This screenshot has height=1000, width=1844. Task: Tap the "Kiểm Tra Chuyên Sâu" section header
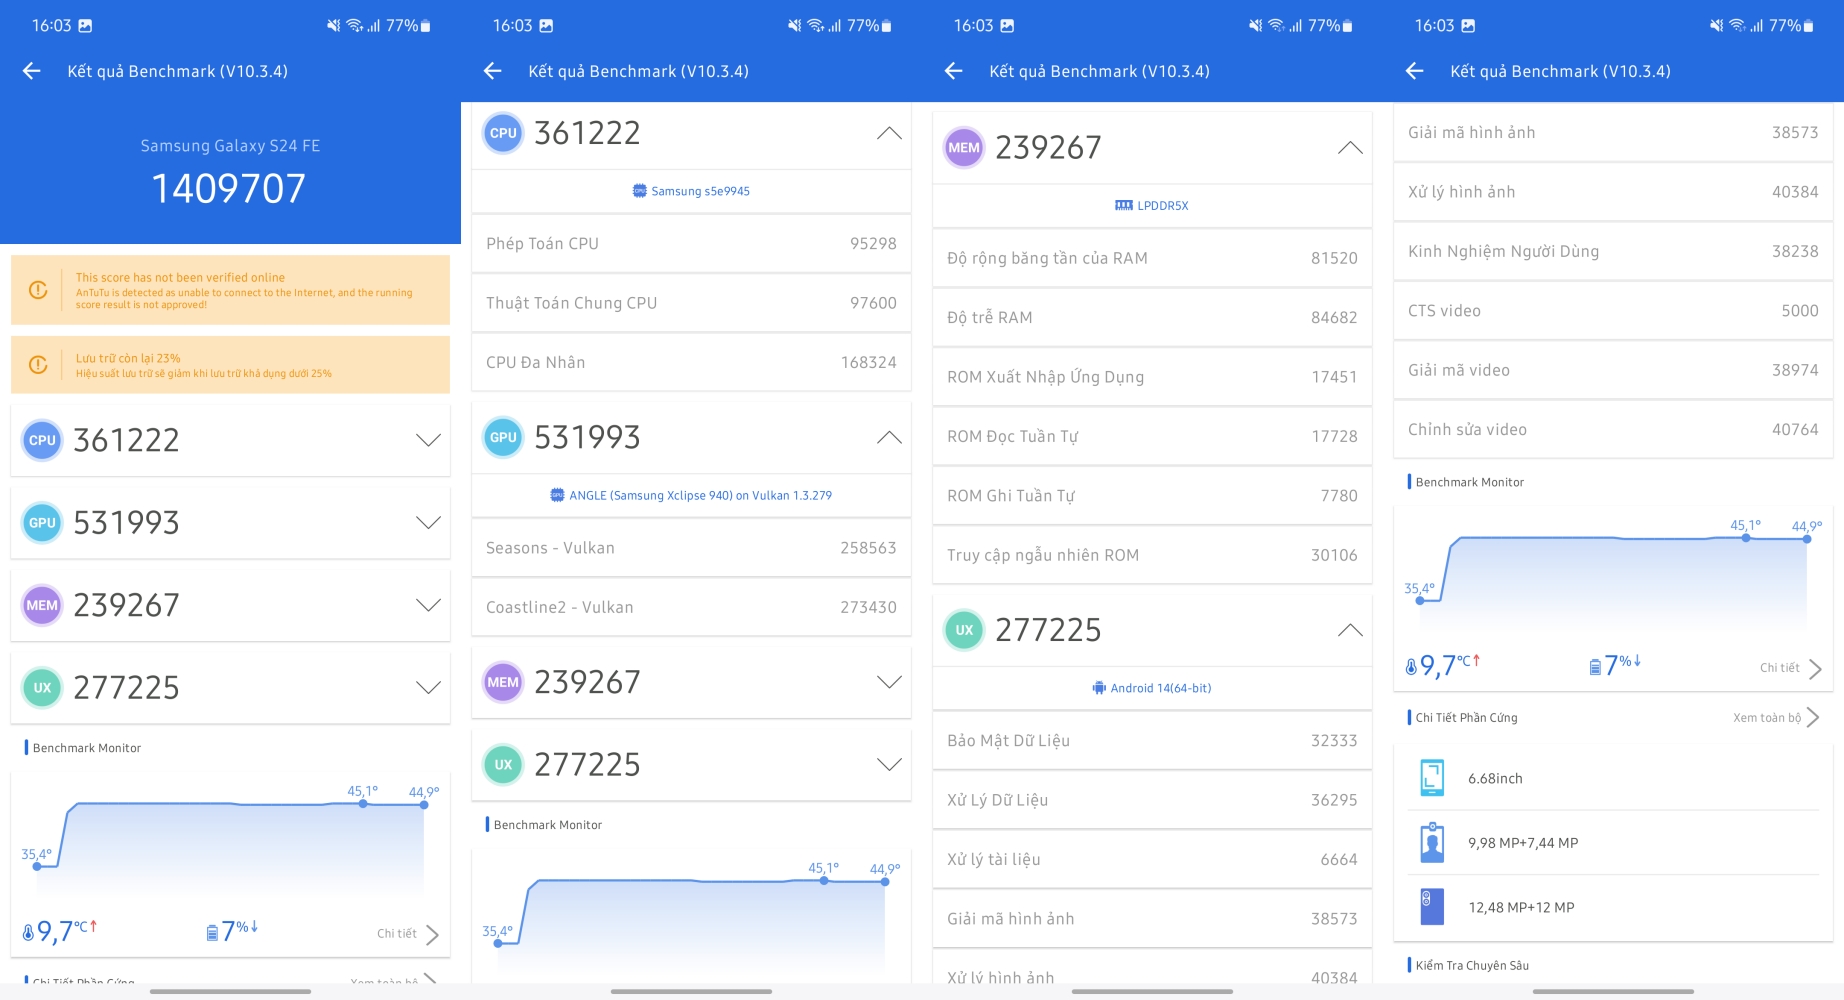click(1471, 965)
